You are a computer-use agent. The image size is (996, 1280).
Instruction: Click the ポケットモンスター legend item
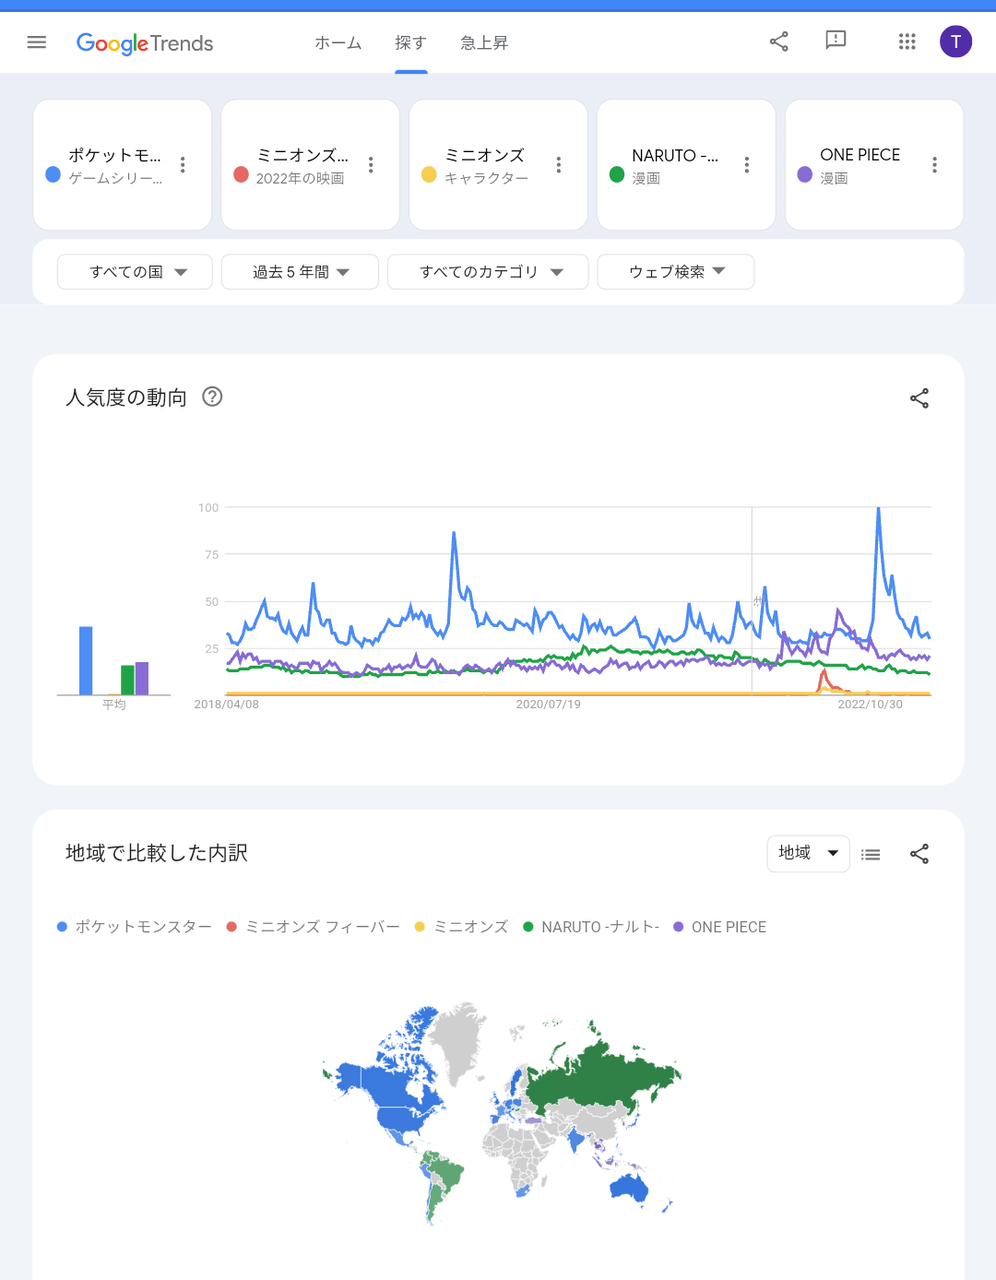[135, 927]
